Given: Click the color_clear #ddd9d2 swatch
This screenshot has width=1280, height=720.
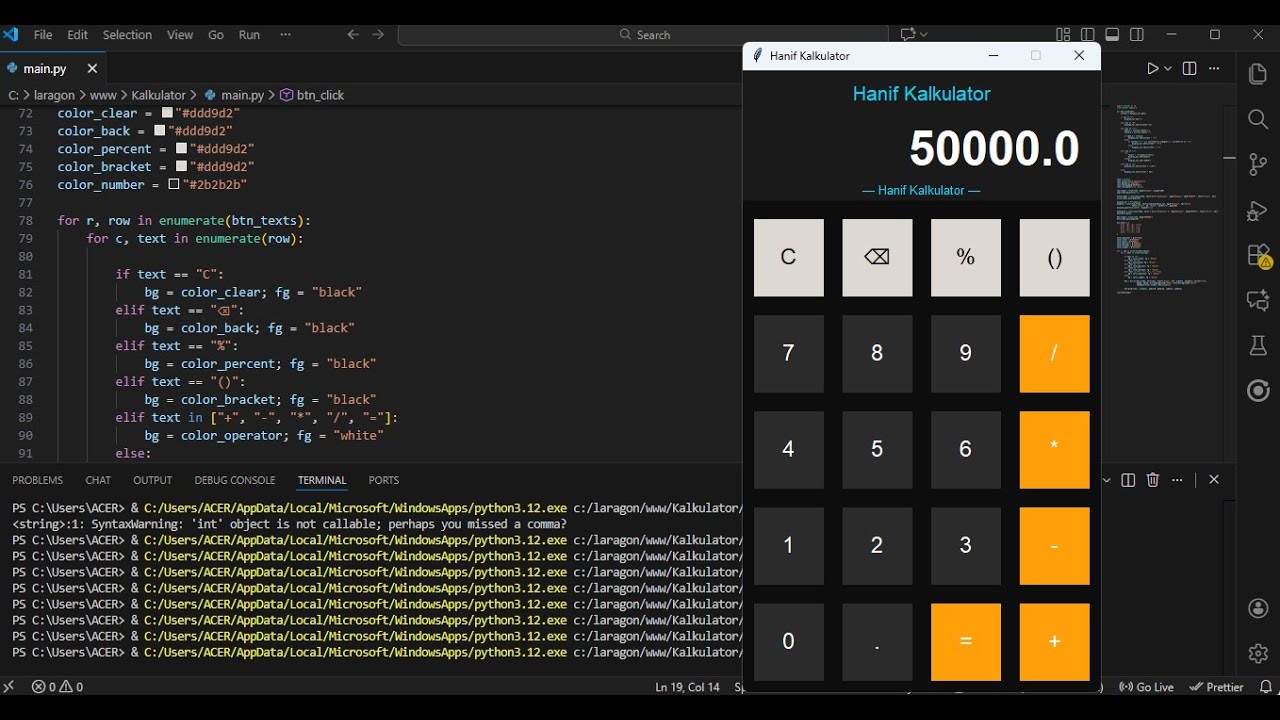Looking at the screenshot, I should click(167, 113).
